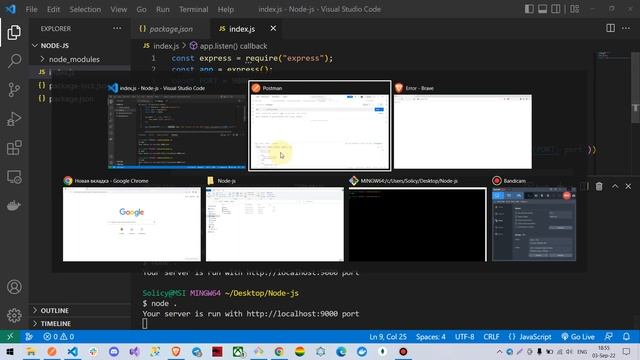Open Brave browser from the taskbar
Viewport: 640px width, 360px height.
pyautogui.click(x=176, y=351)
